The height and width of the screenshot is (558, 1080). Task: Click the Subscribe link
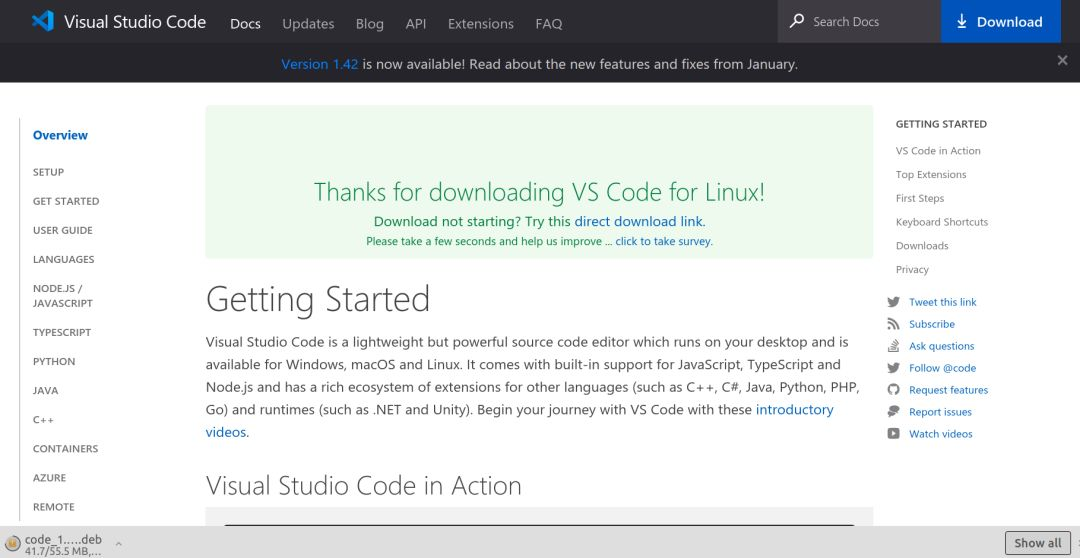(x=932, y=324)
